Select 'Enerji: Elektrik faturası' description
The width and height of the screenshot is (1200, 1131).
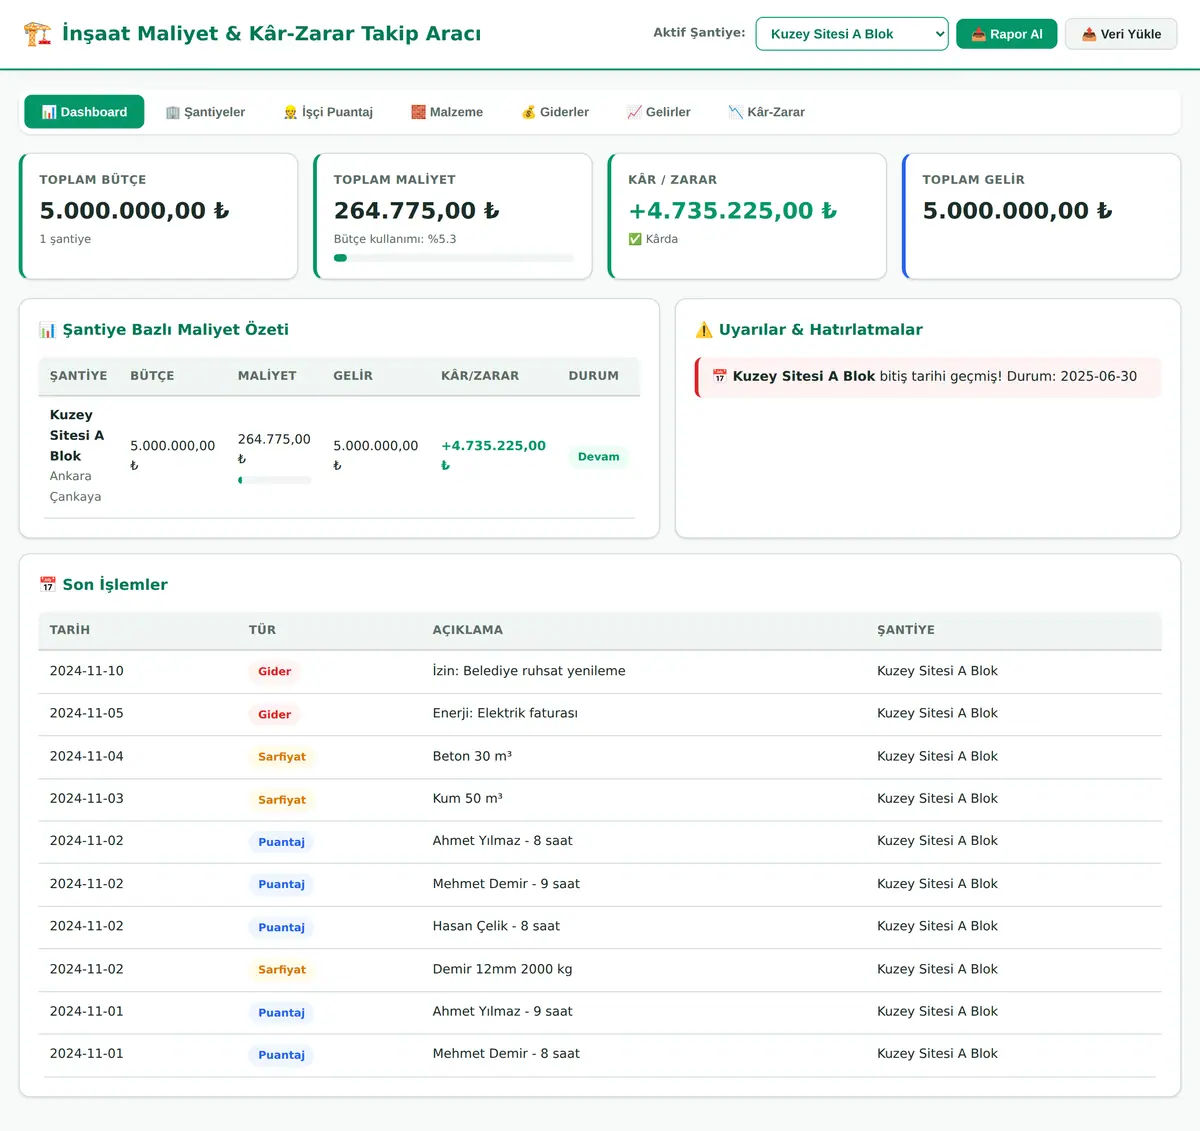pyautogui.click(x=505, y=713)
